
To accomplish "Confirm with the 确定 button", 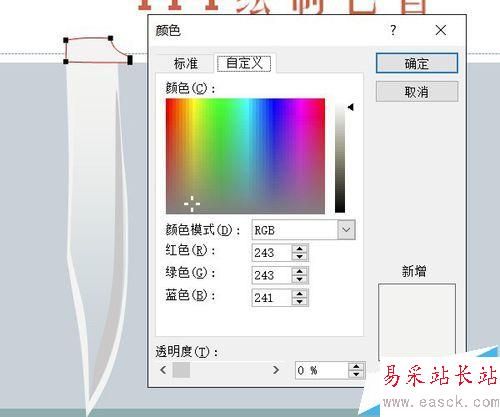I will pos(417,63).
